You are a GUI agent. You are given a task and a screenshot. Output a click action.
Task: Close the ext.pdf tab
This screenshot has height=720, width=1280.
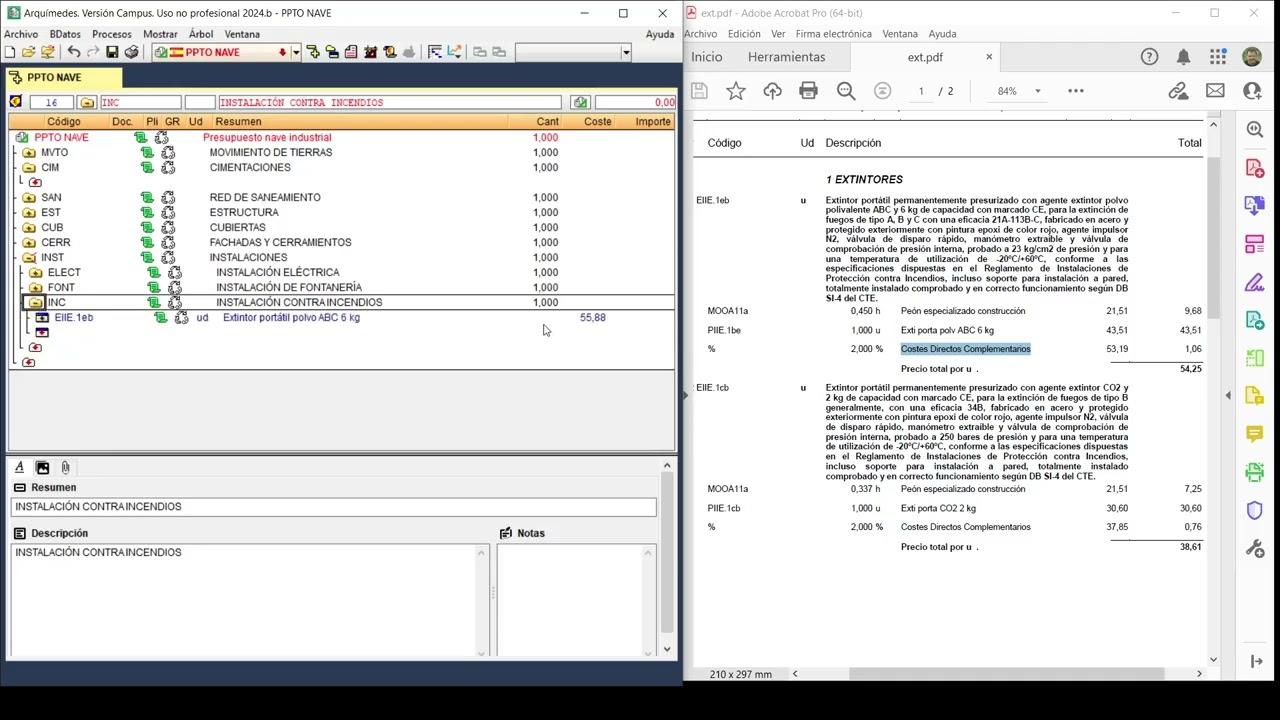click(989, 57)
